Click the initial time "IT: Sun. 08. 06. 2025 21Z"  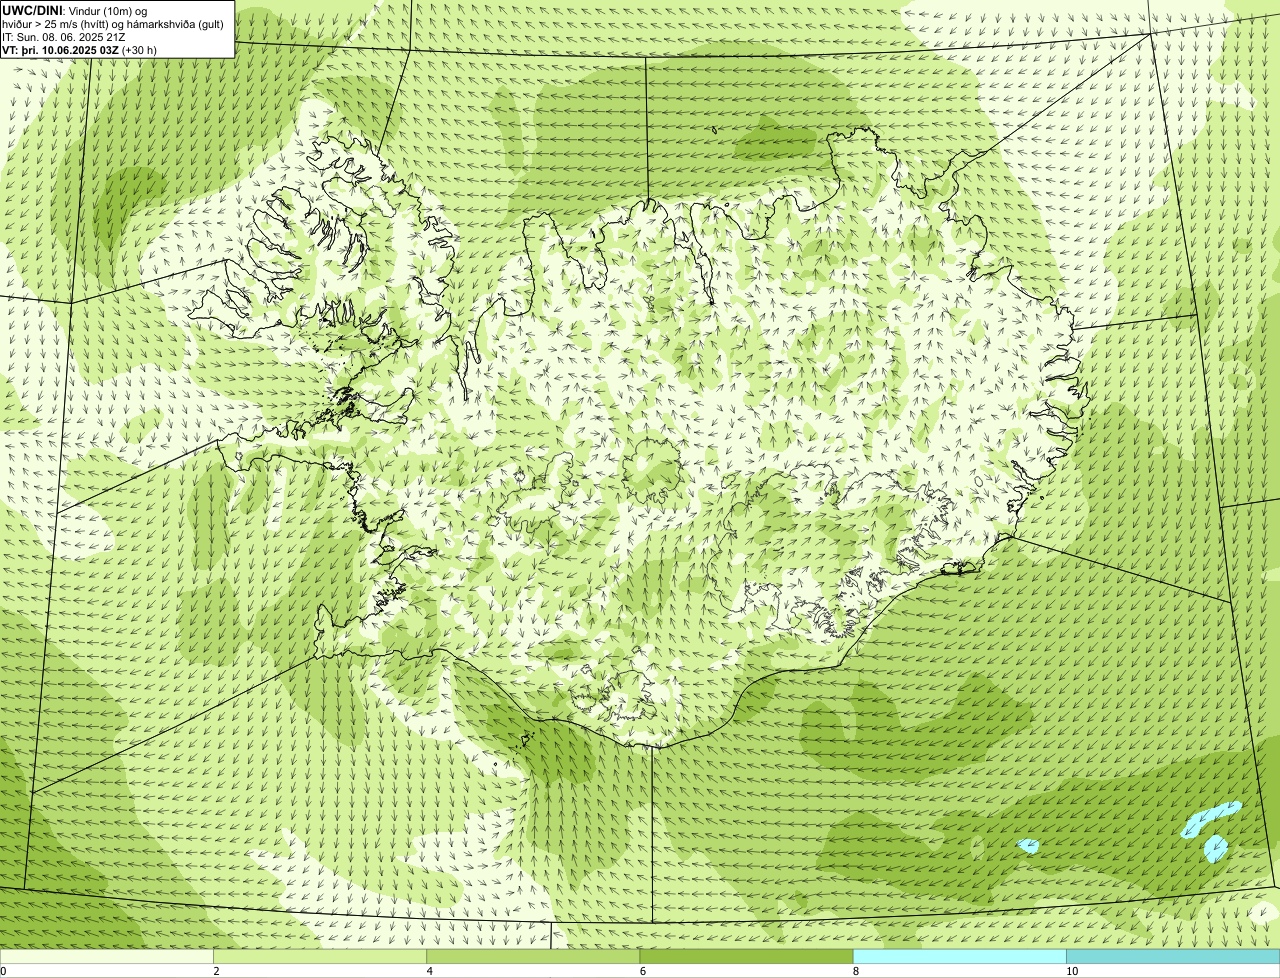[64, 37]
